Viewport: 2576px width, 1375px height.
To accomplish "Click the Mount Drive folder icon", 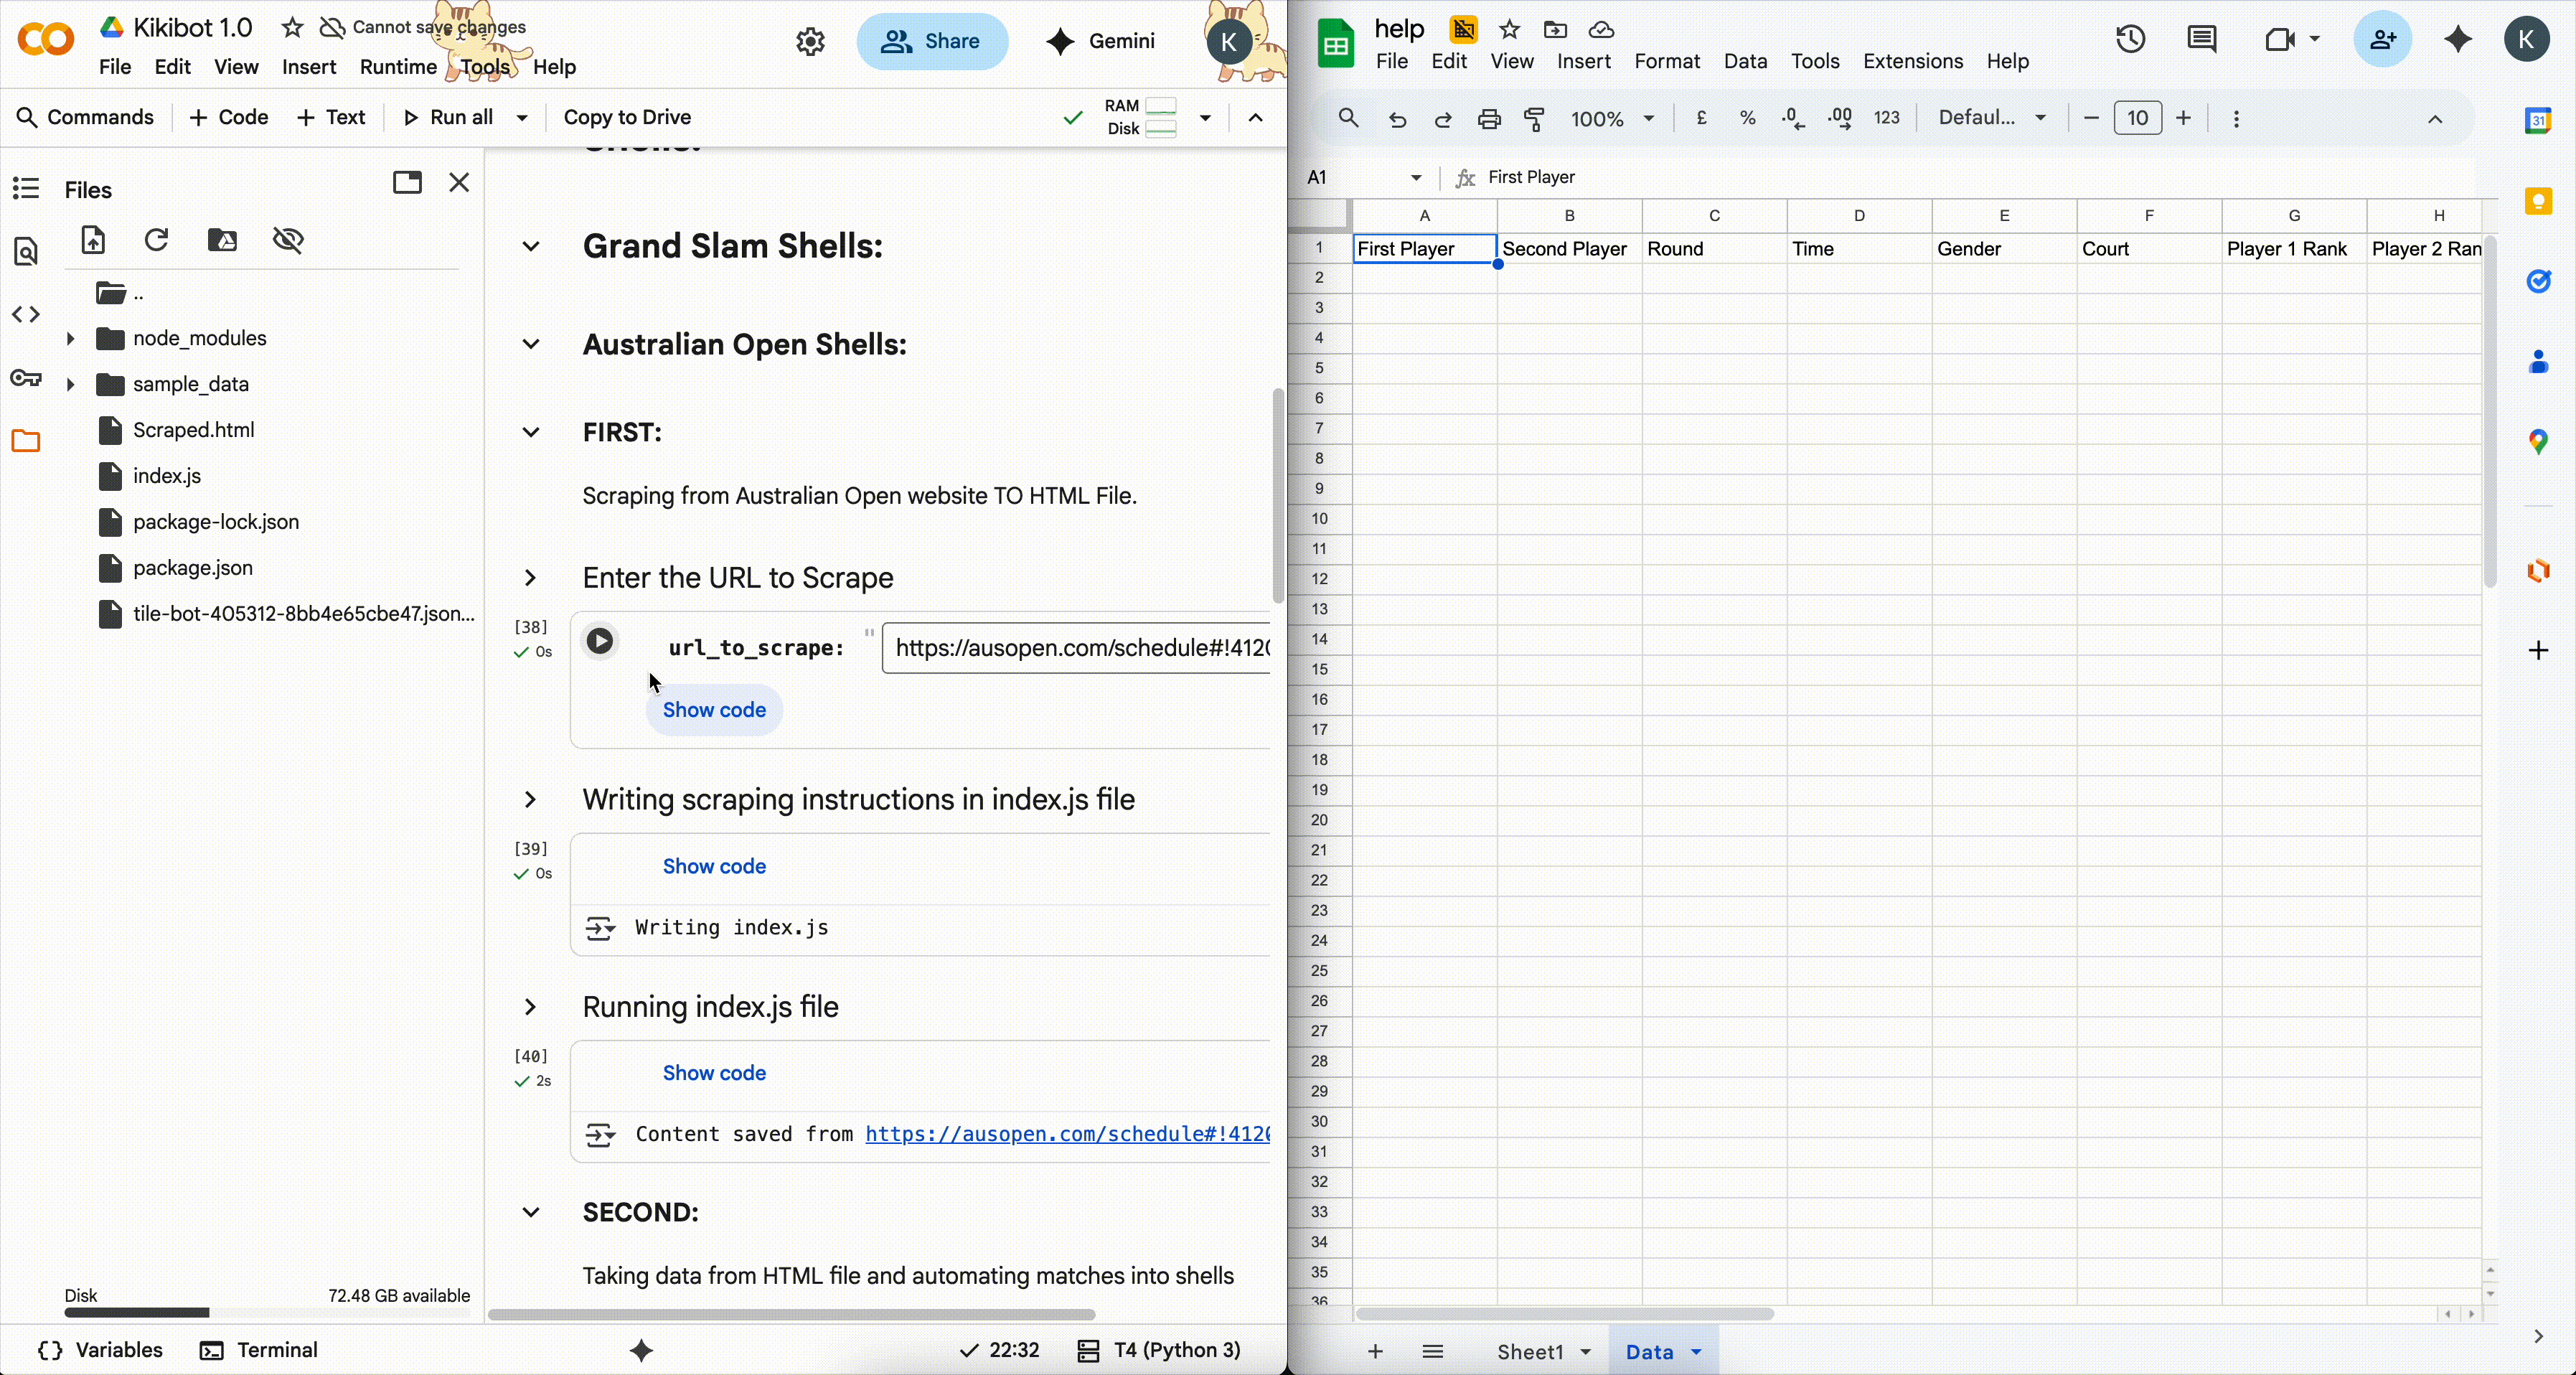I will pyautogui.click(x=222, y=240).
